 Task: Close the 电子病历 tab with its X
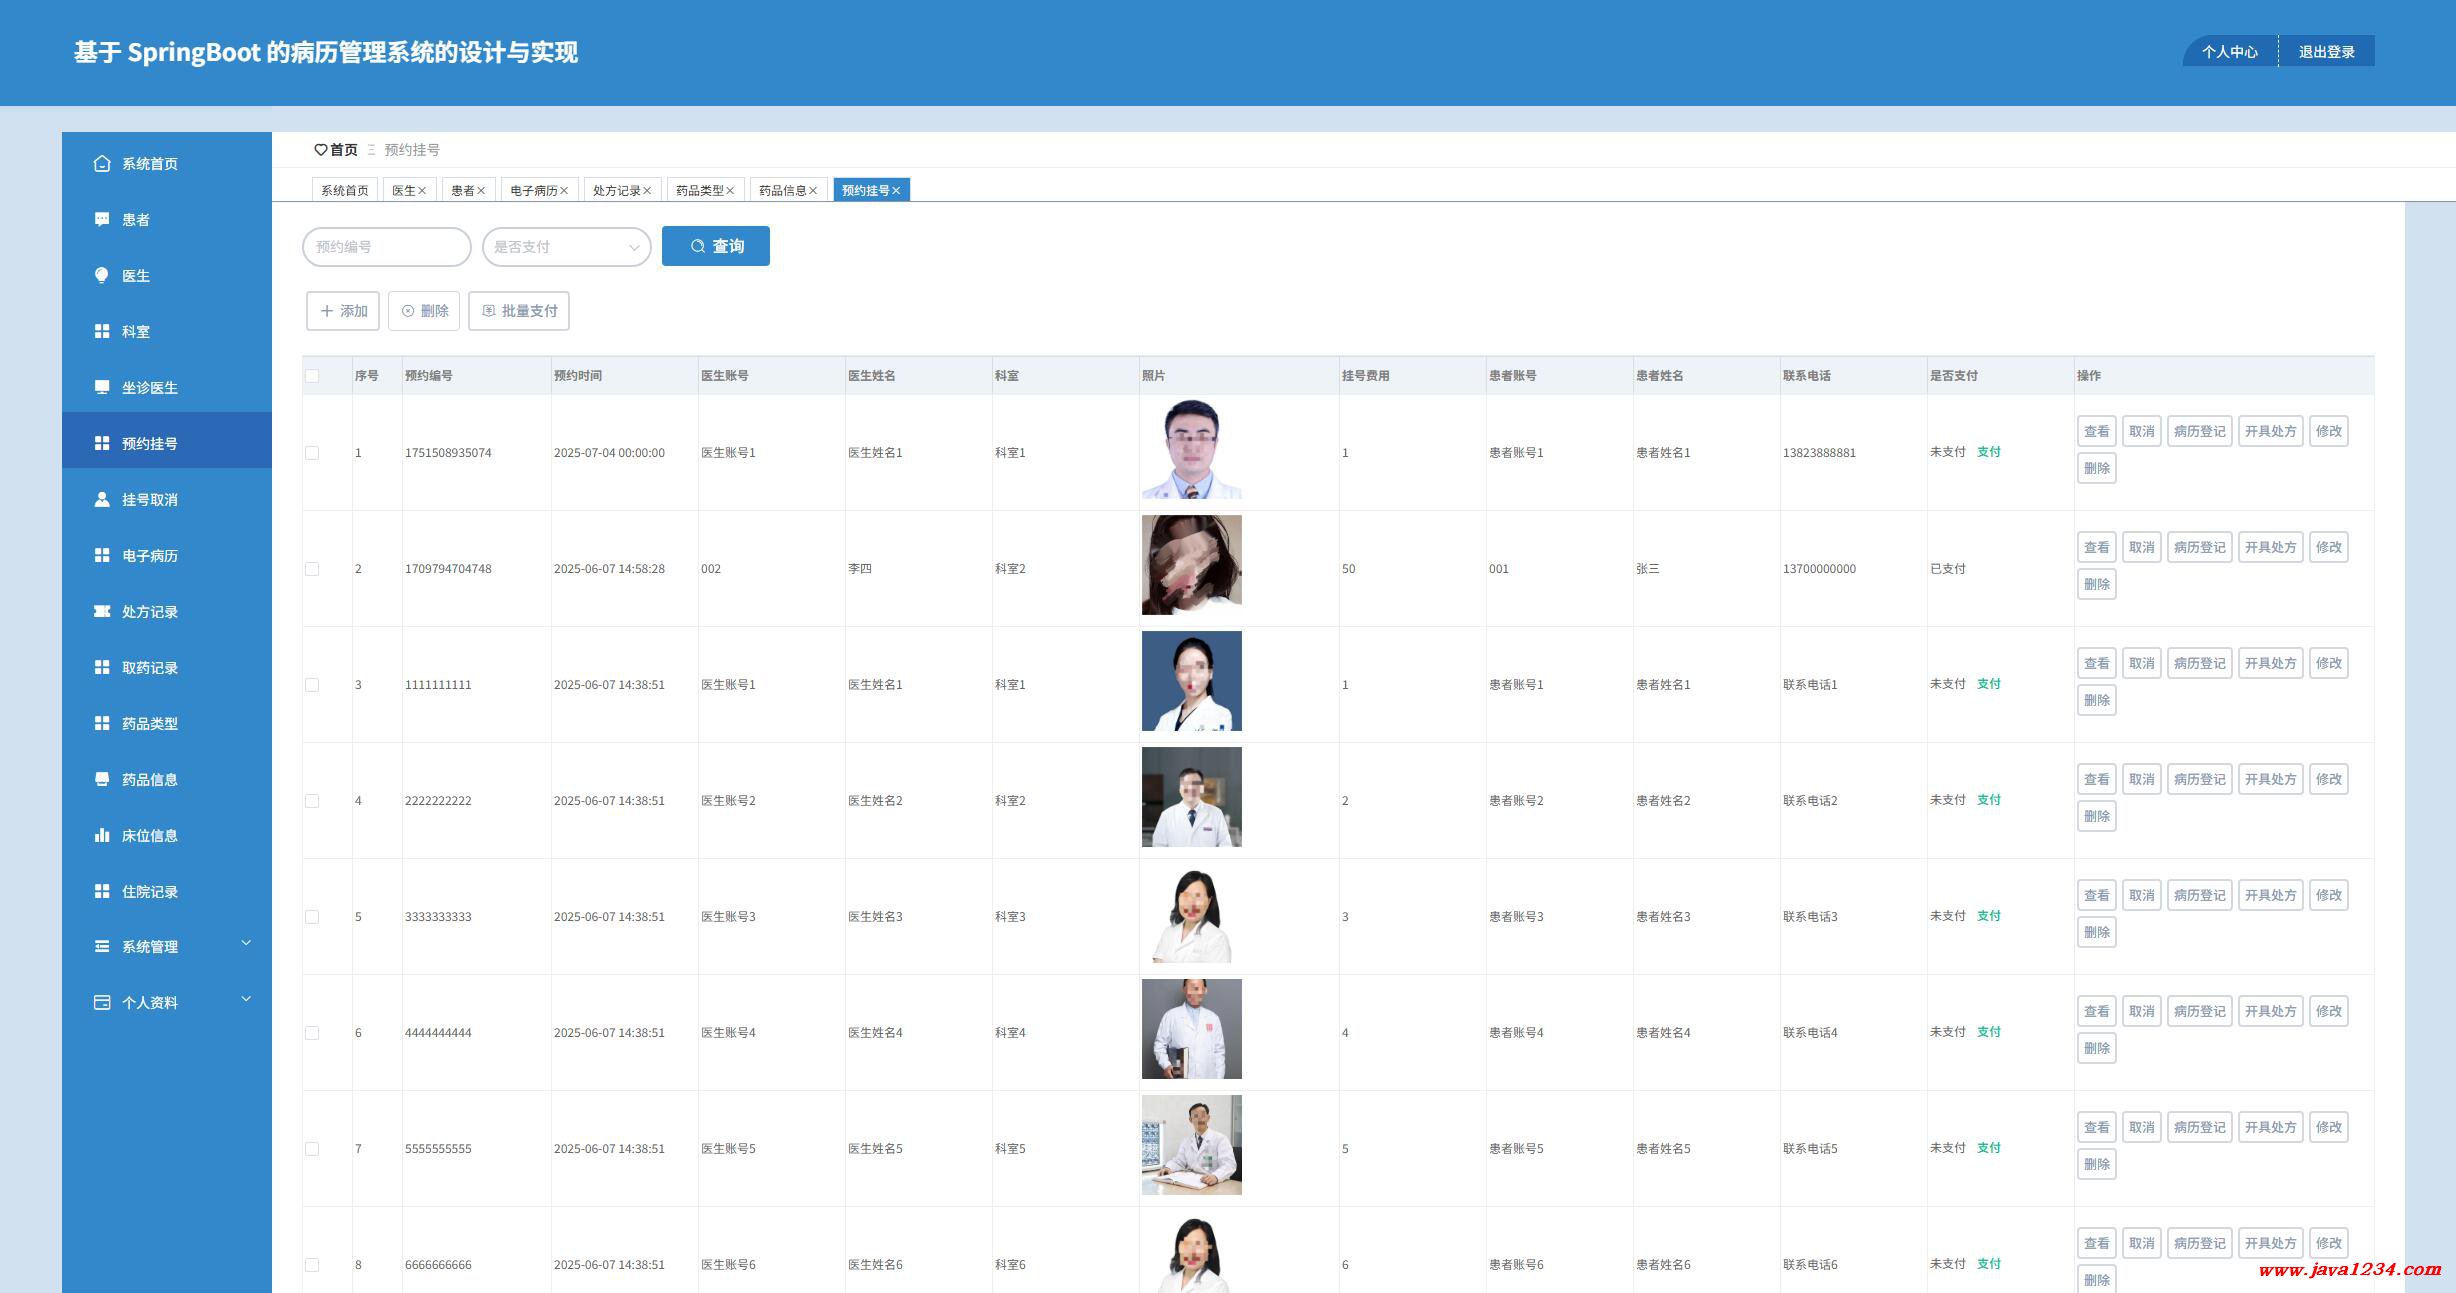[564, 190]
